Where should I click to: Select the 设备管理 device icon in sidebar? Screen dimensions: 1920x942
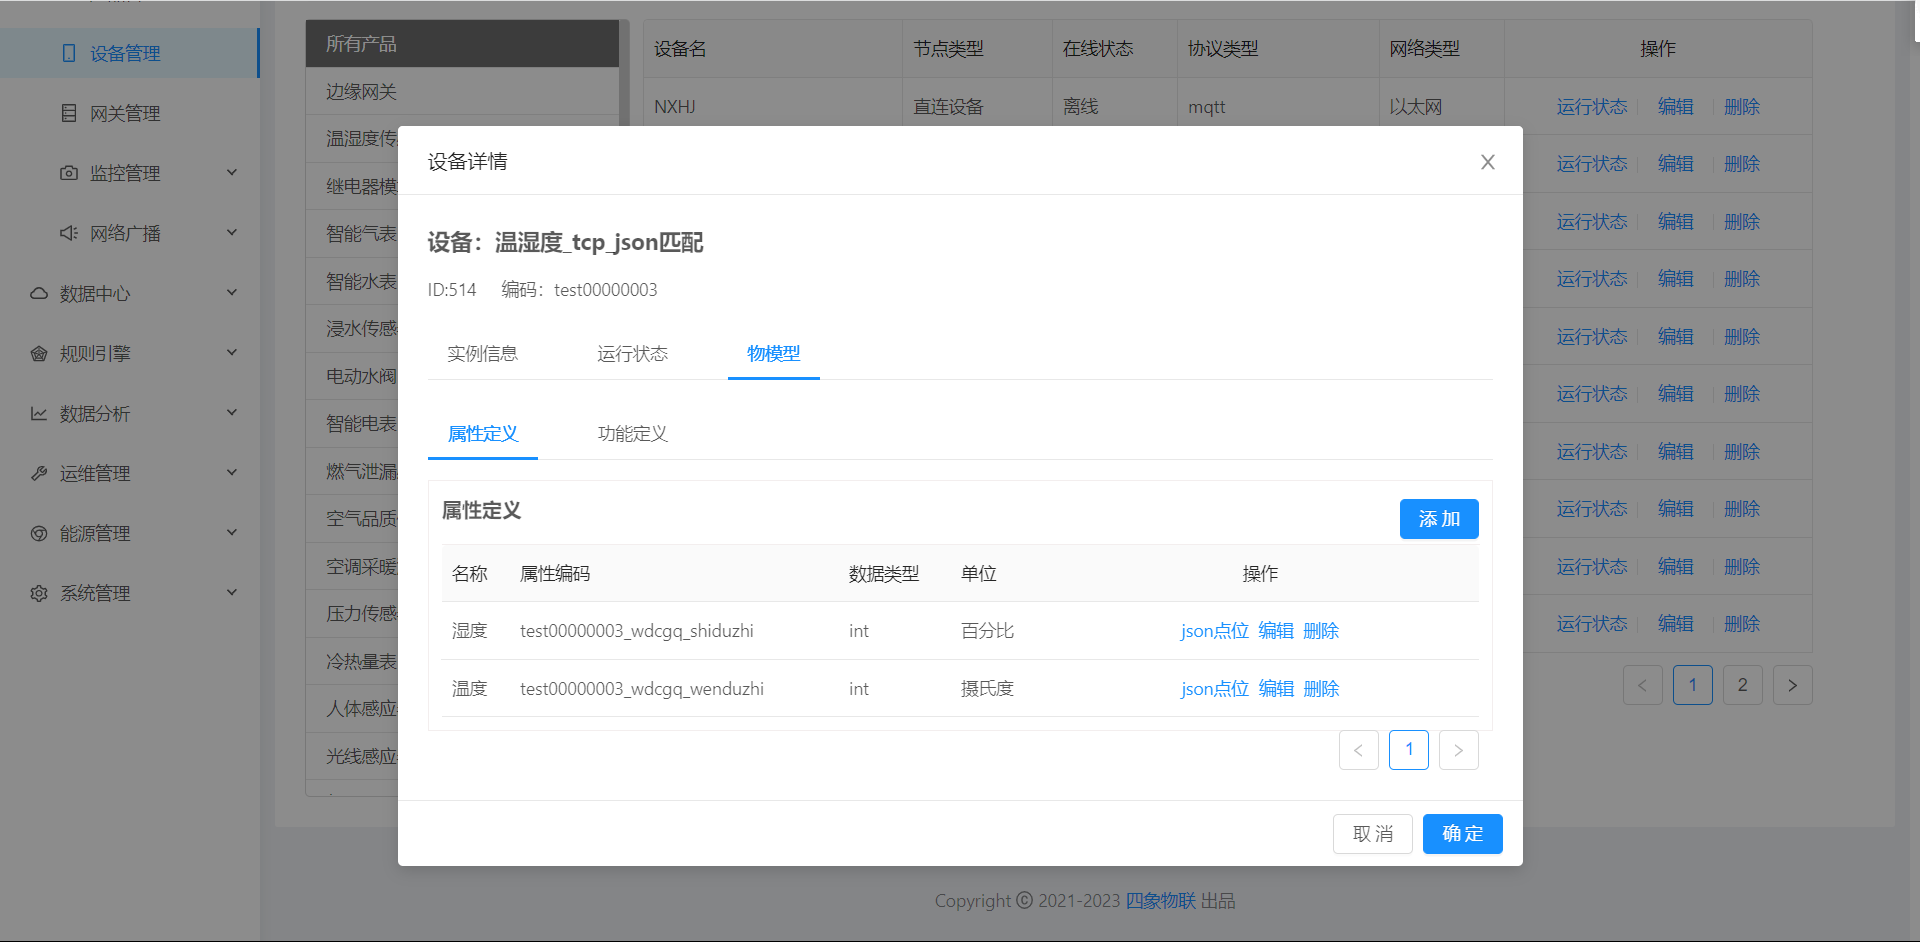pos(67,53)
